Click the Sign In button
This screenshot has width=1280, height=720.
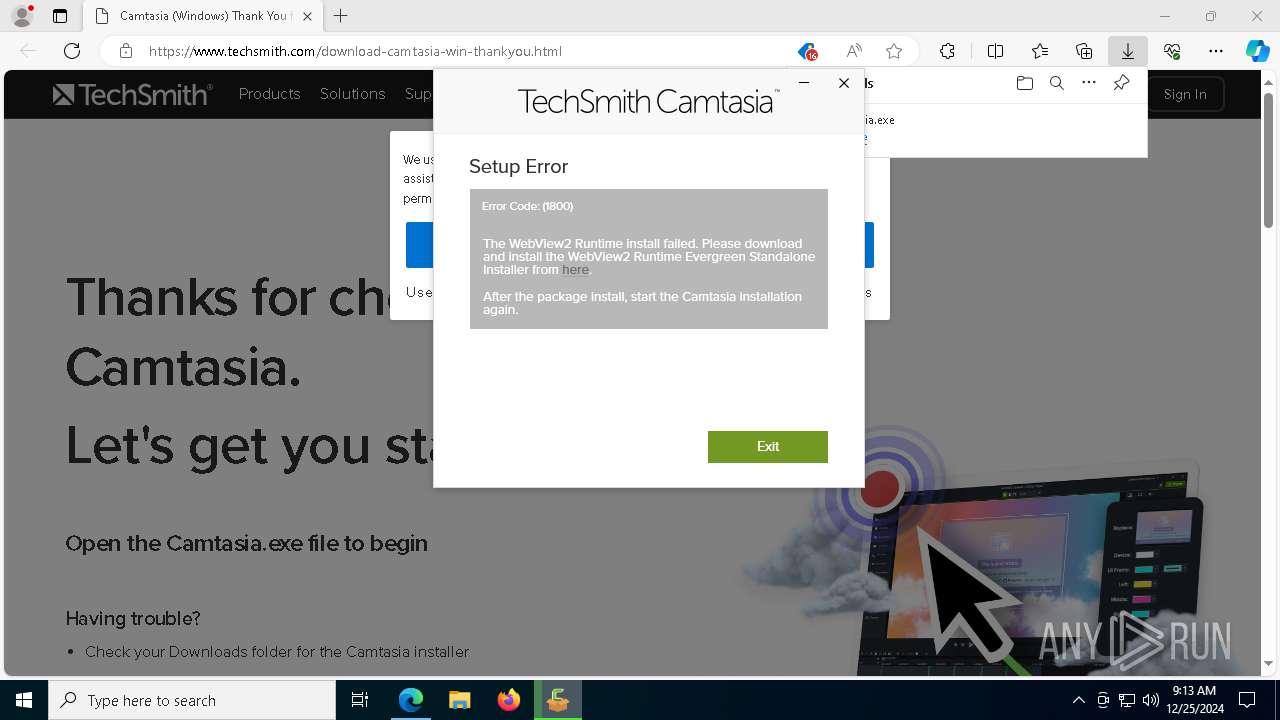(1185, 94)
